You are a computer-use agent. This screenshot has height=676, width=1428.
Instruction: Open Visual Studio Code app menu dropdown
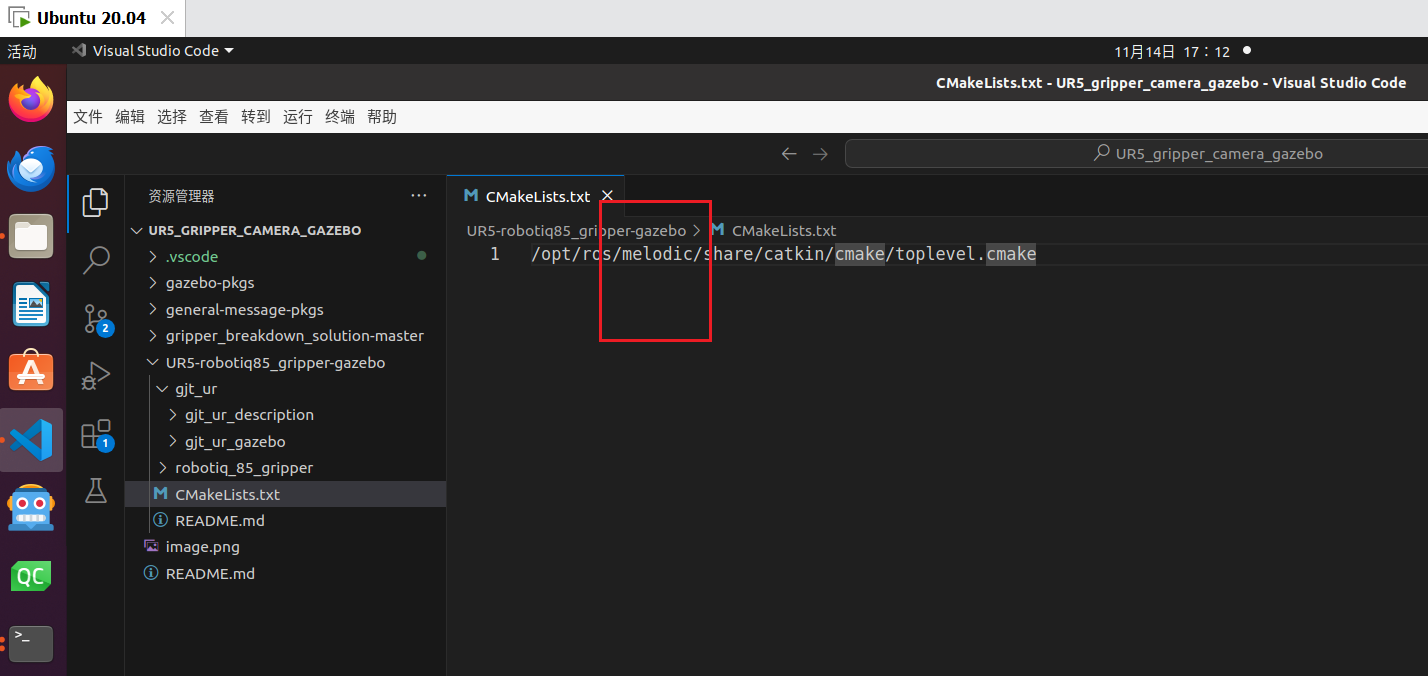[152, 51]
